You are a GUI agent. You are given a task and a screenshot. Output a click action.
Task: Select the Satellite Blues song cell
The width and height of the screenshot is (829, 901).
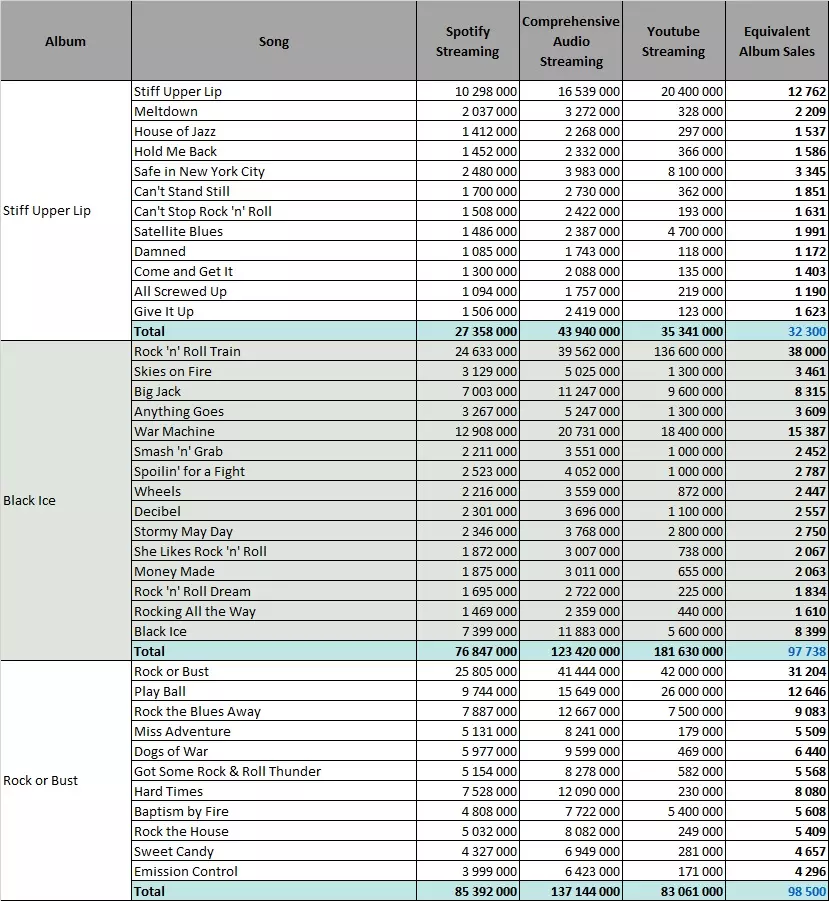click(x=273, y=232)
